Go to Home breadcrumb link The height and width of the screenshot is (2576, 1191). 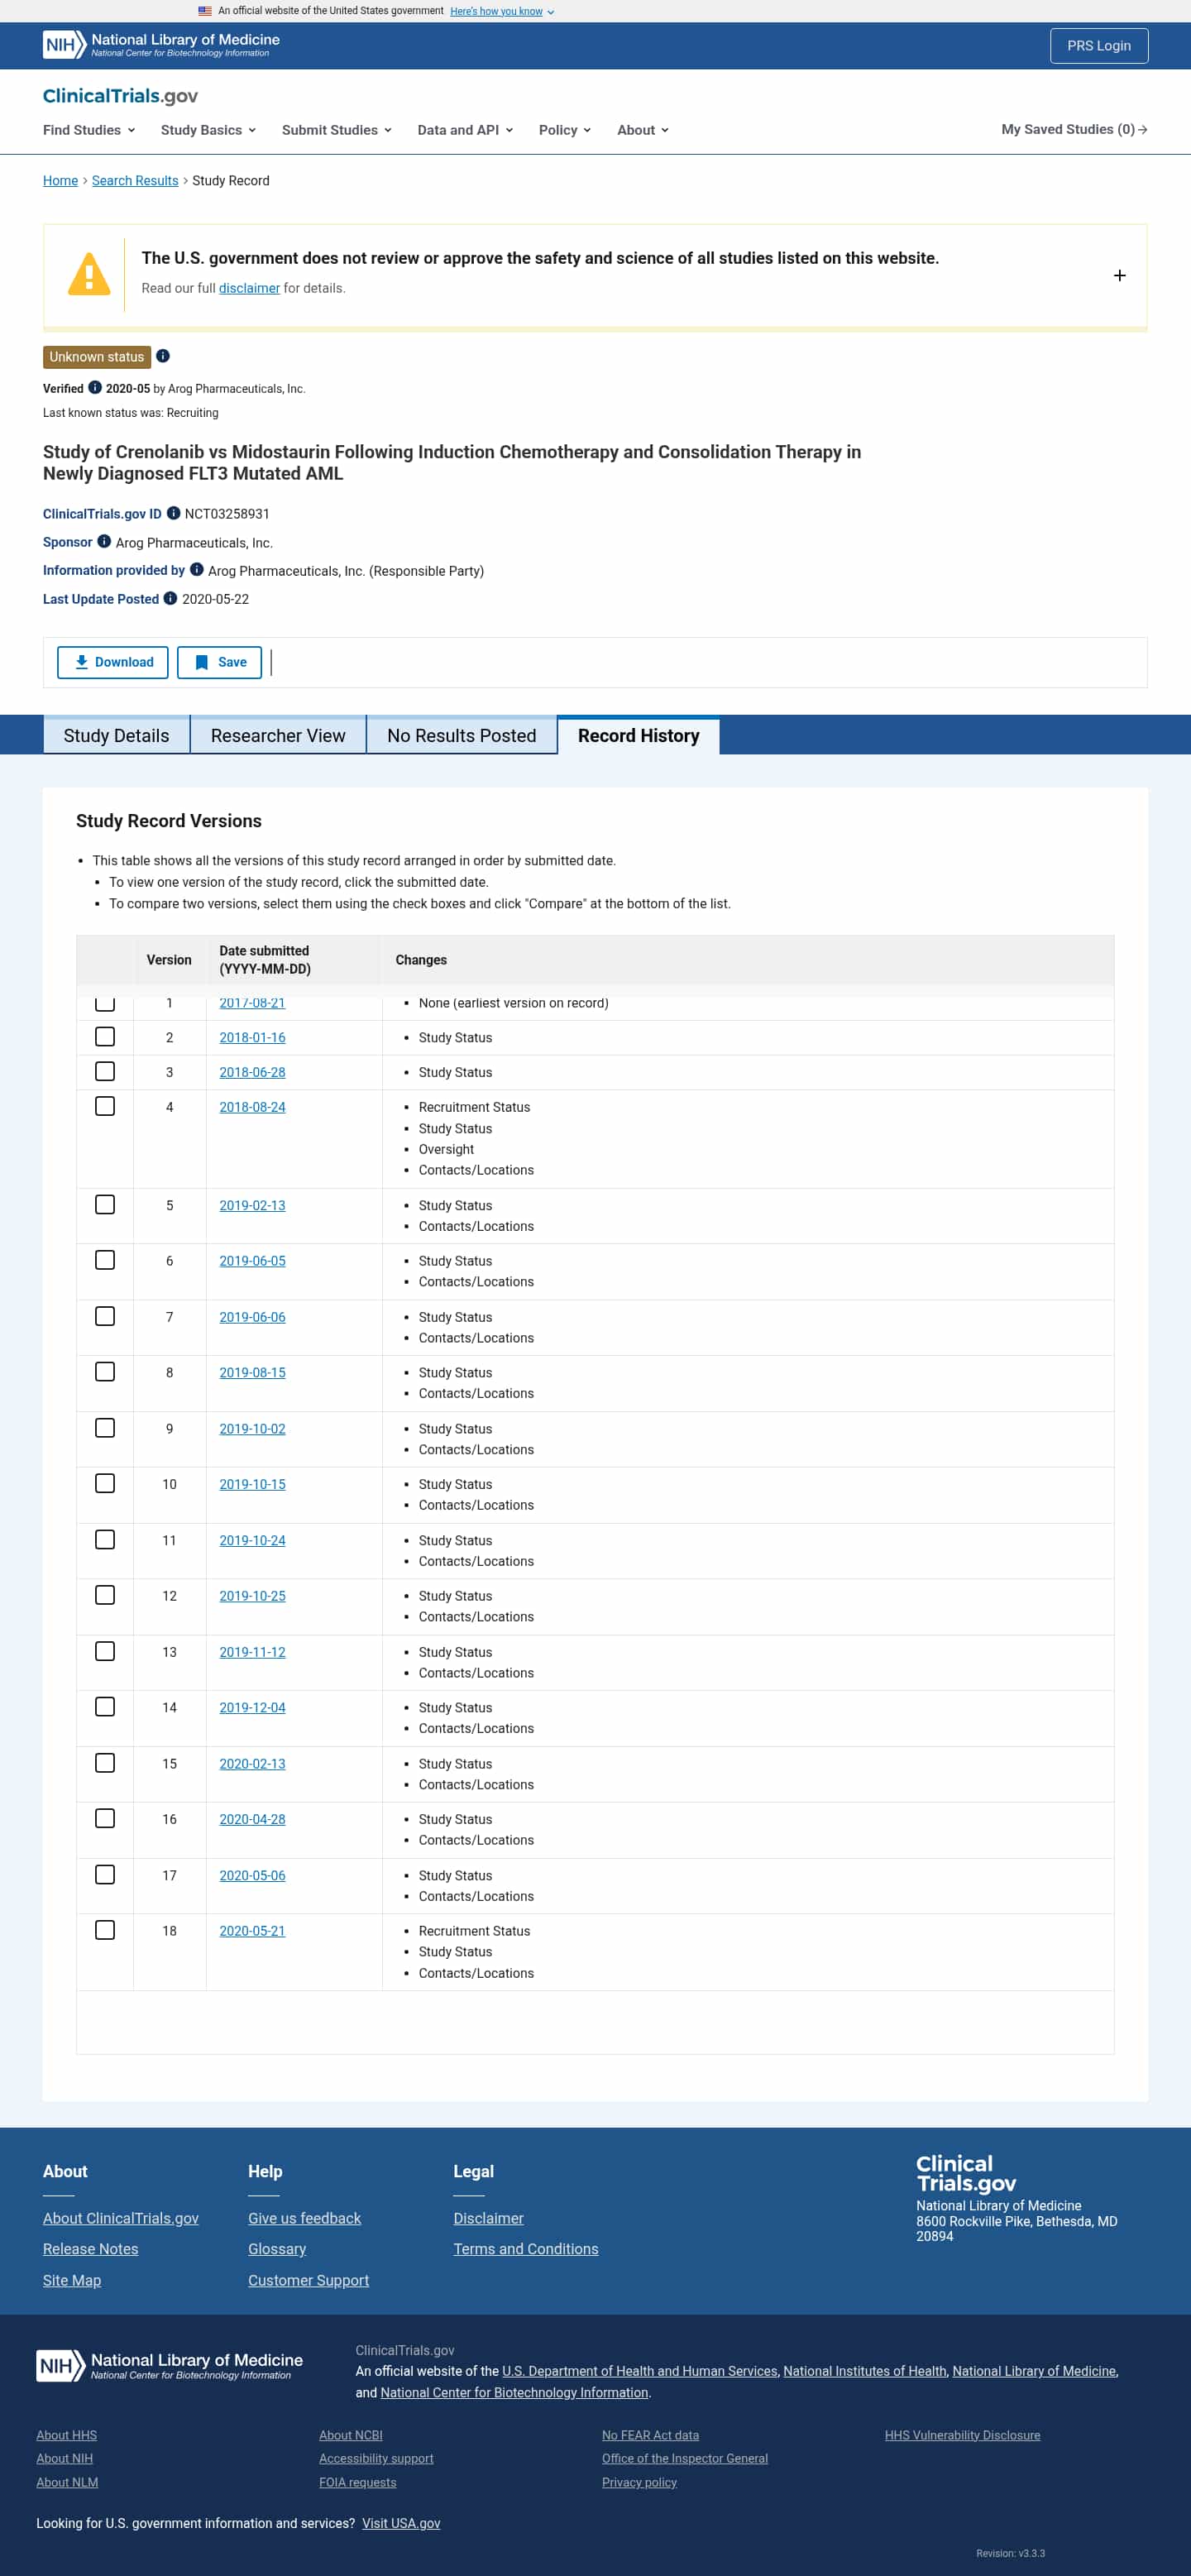coord(60,180)
